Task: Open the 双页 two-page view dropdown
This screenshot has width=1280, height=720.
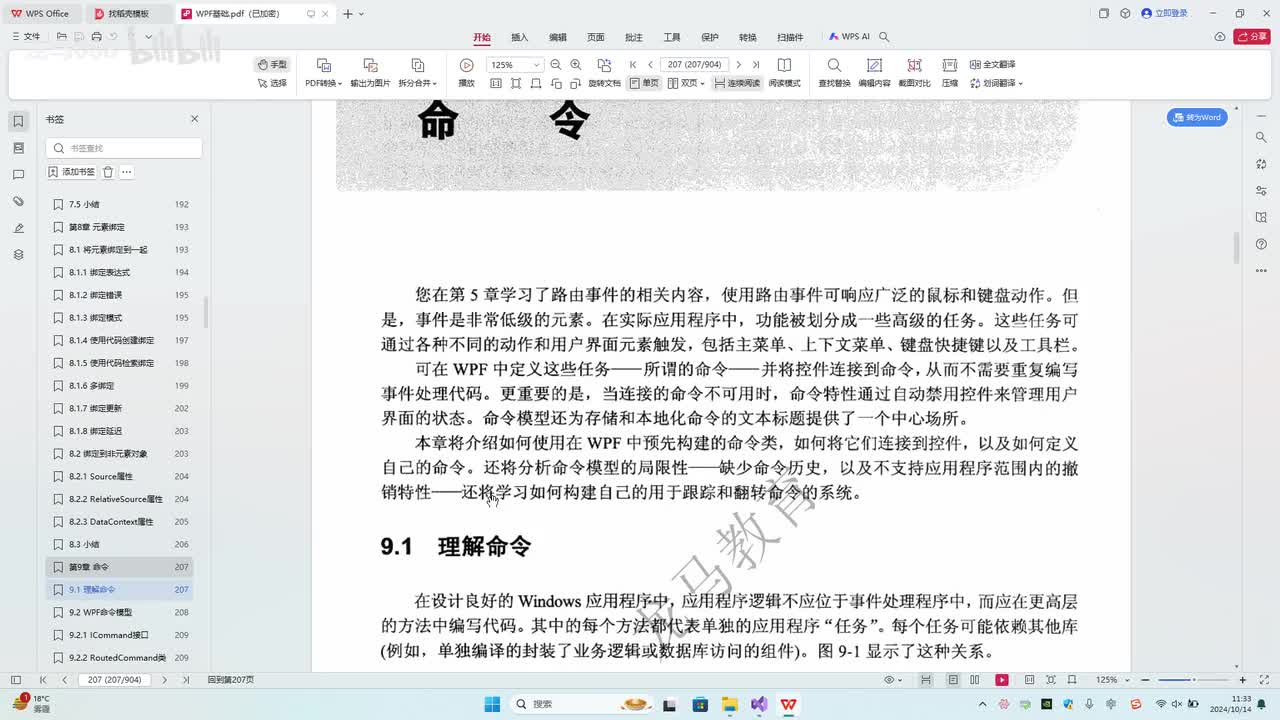Action: click(686, 83)
